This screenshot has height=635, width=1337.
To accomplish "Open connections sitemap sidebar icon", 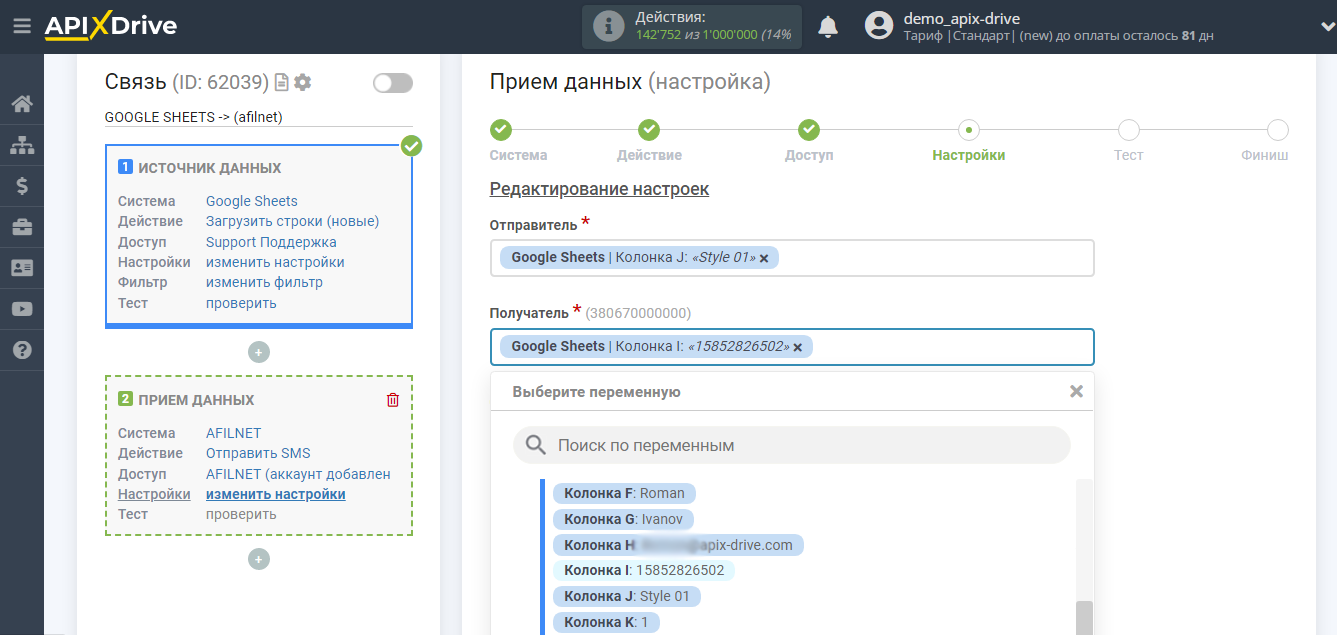I will tap(22, 145).
